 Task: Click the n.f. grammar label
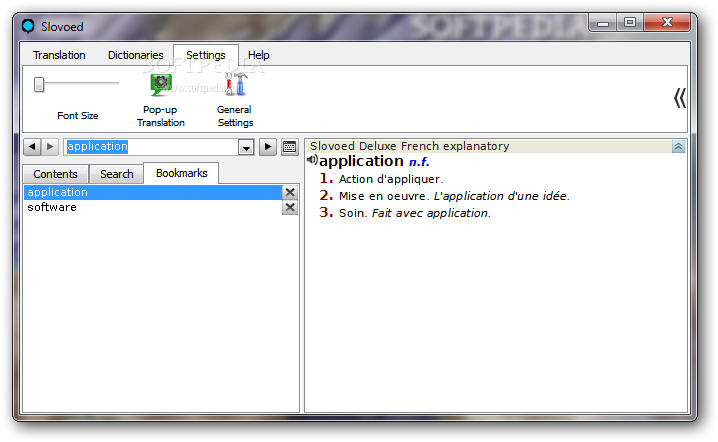click(x=419, y=162)
